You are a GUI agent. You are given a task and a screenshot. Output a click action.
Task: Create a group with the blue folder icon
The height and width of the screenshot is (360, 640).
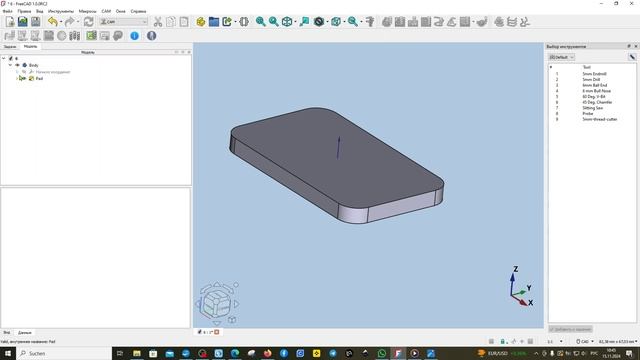point(213,22)
